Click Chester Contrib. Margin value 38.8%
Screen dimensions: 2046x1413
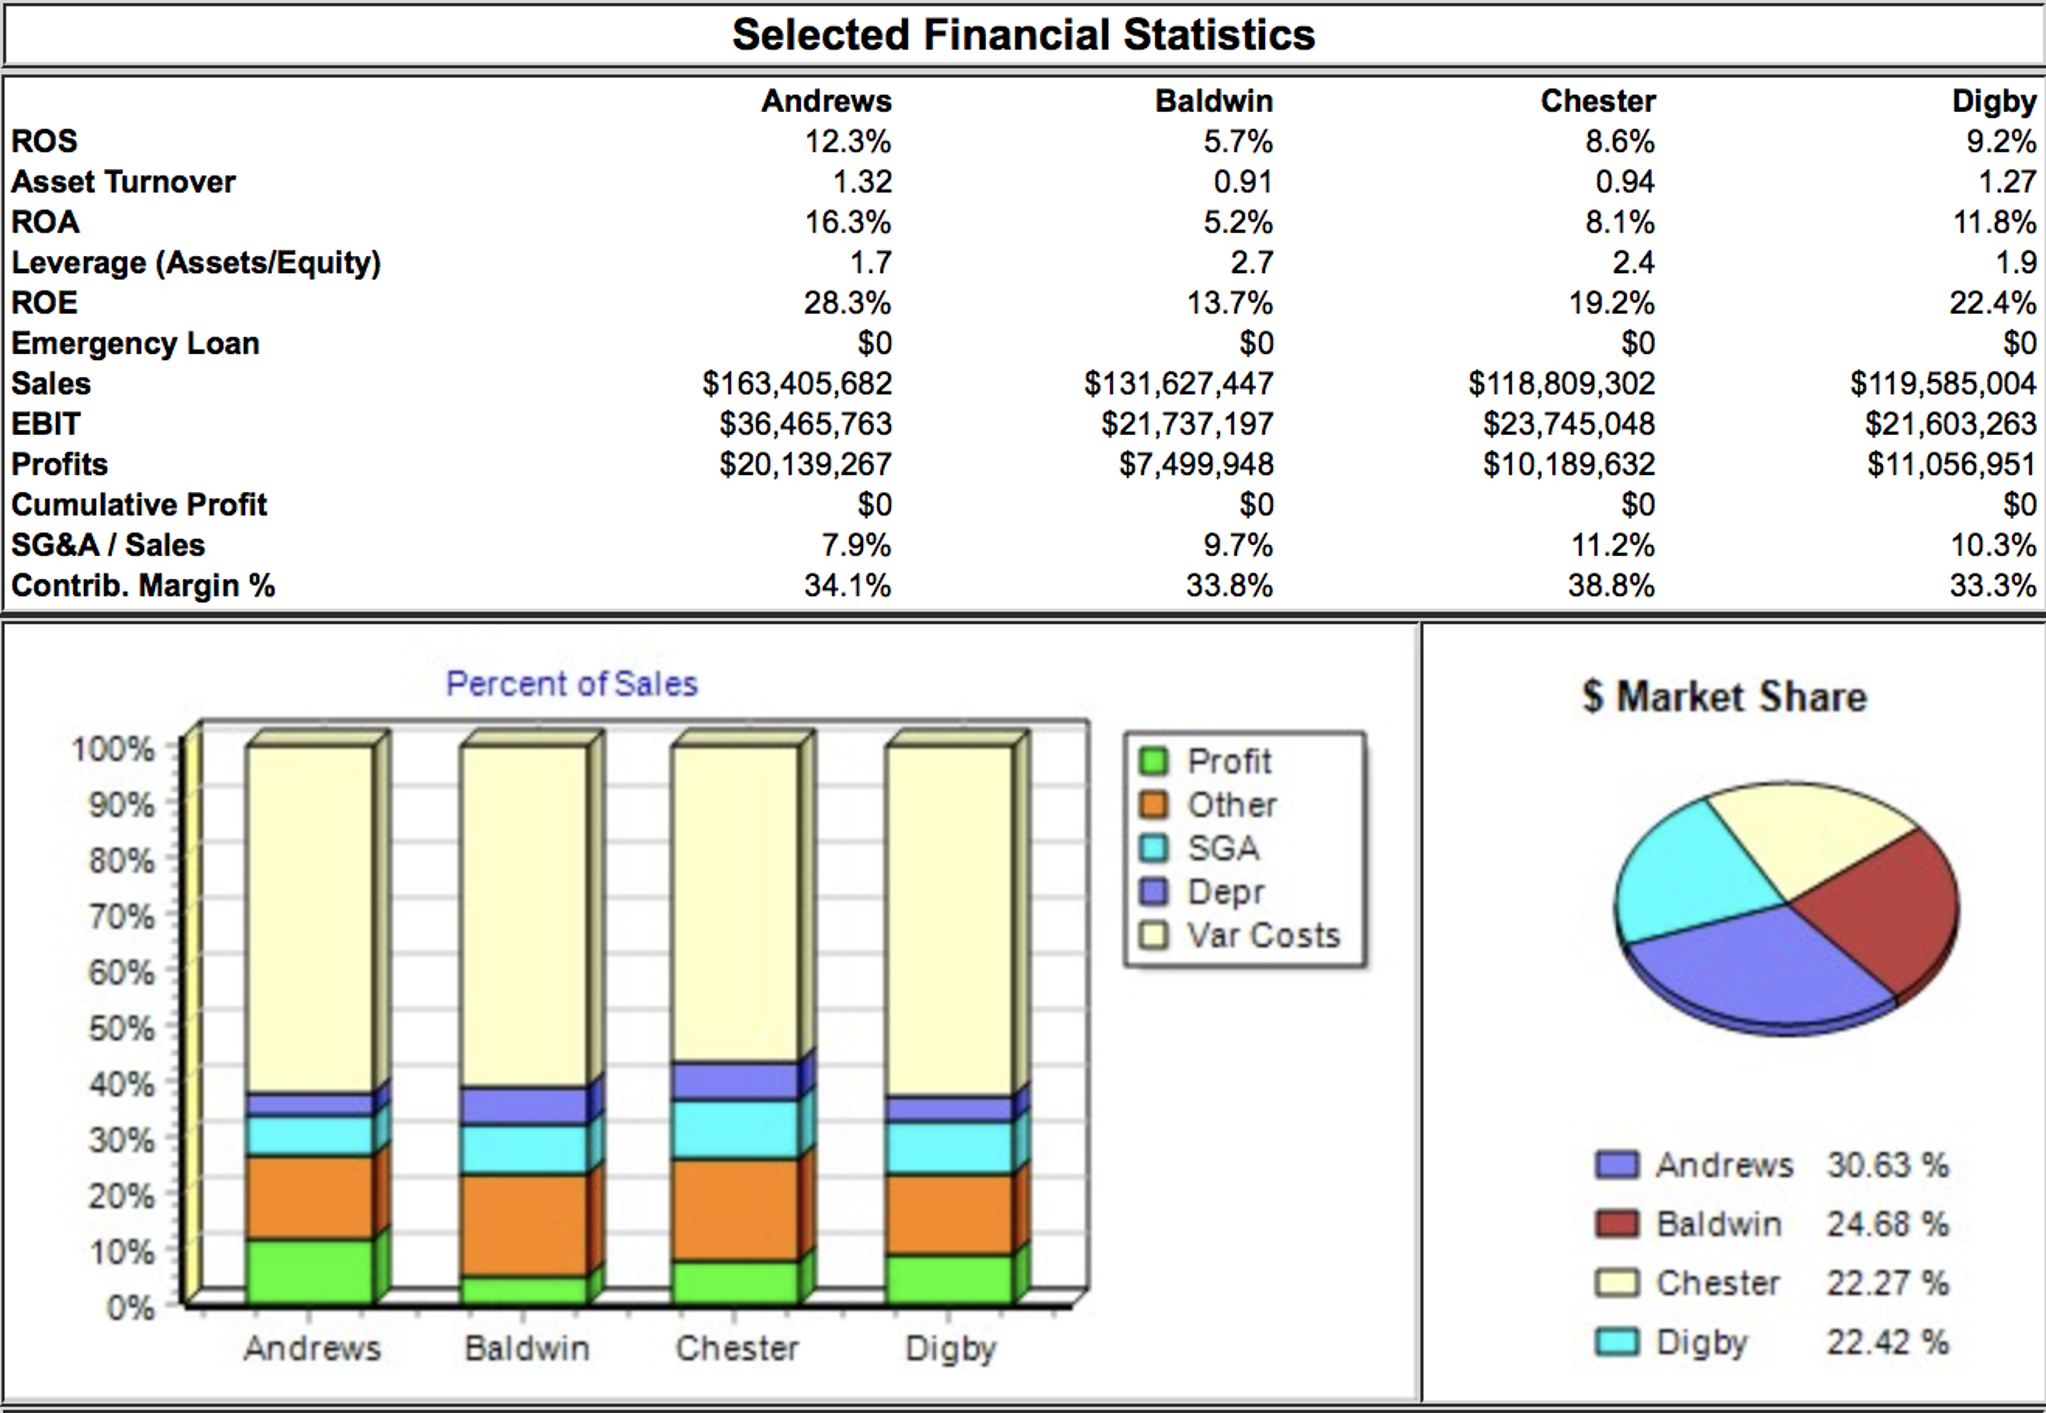pos(1611,586)
